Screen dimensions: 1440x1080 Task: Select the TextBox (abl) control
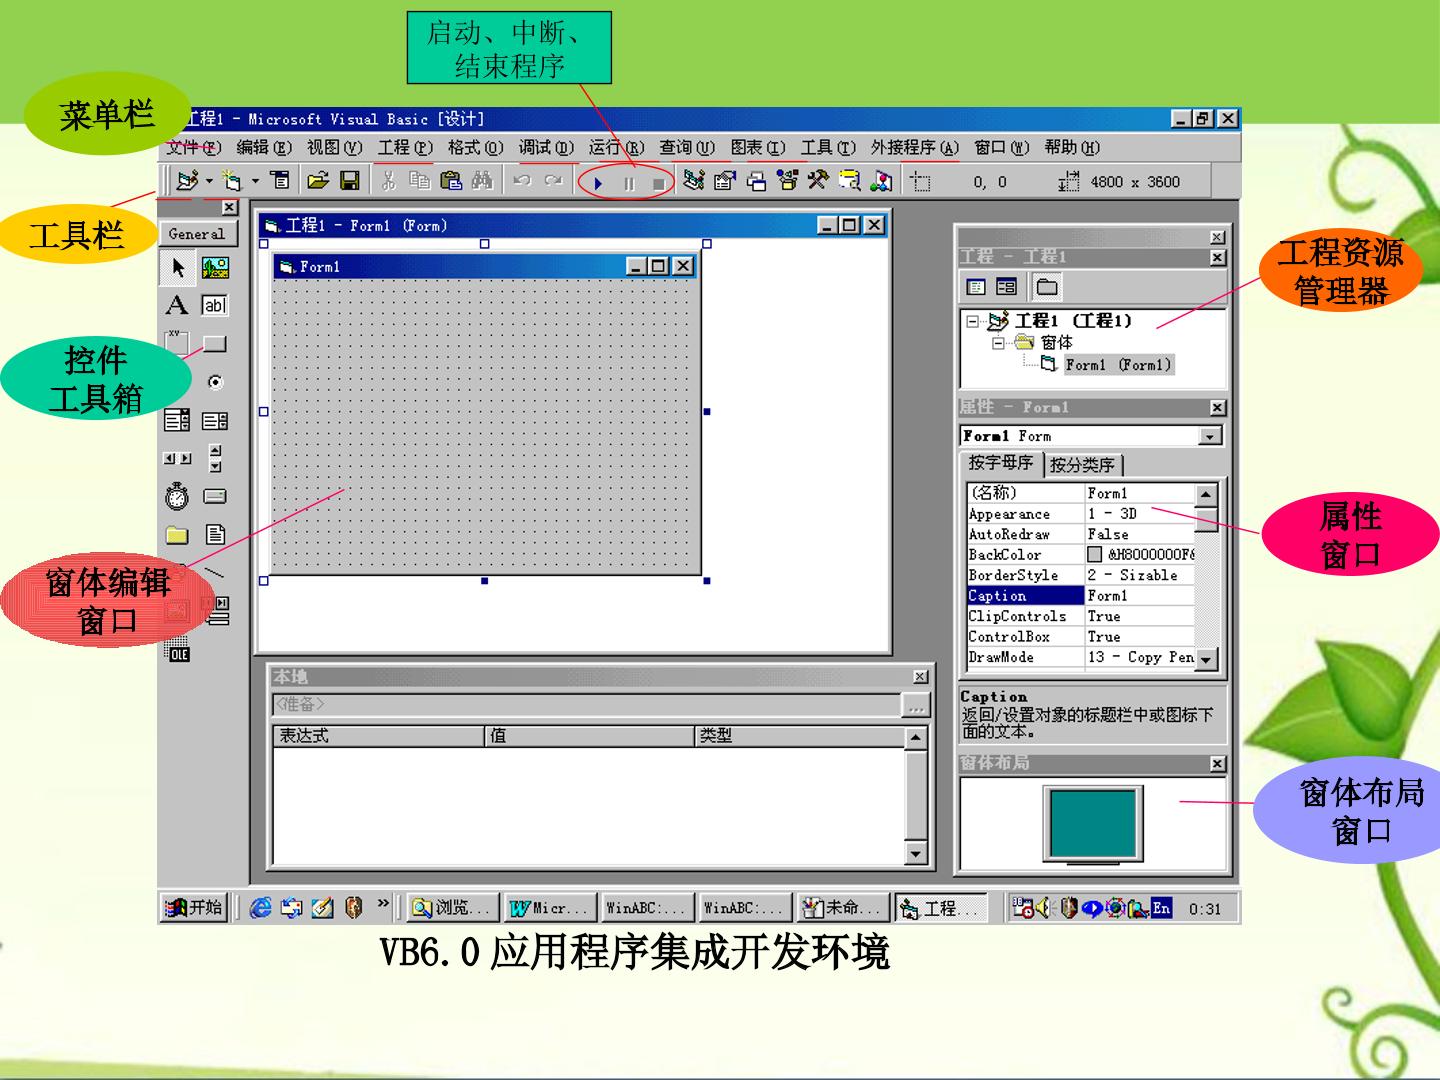pyautogui.click(x=215, y=305)
